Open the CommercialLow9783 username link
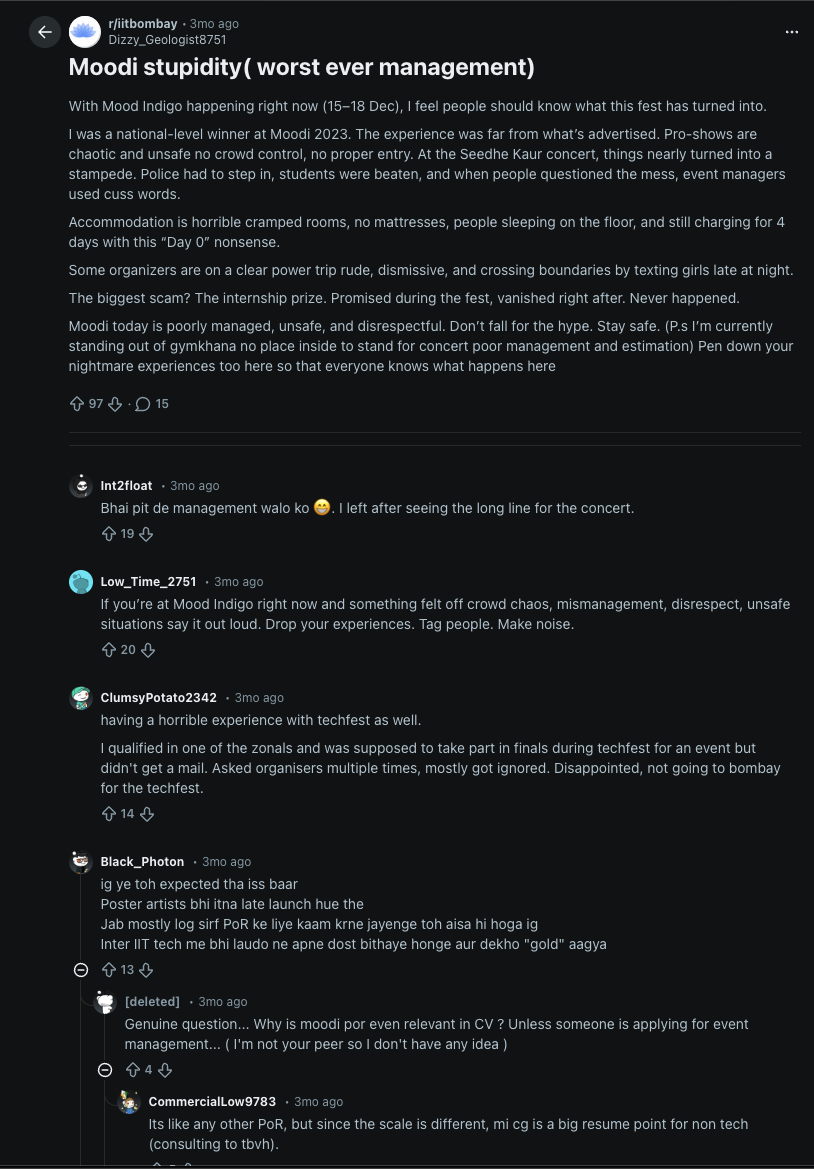This screenshot has width=814, height=1169. click(212, 1102)
